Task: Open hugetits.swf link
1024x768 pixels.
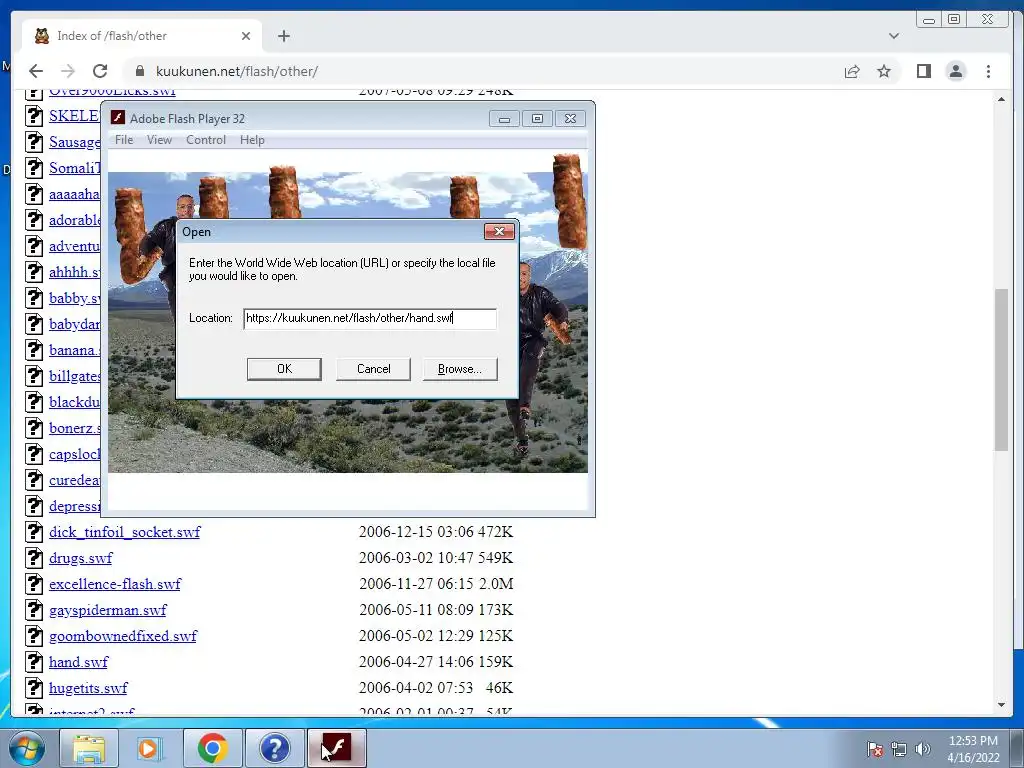Action: pos(88,688)
